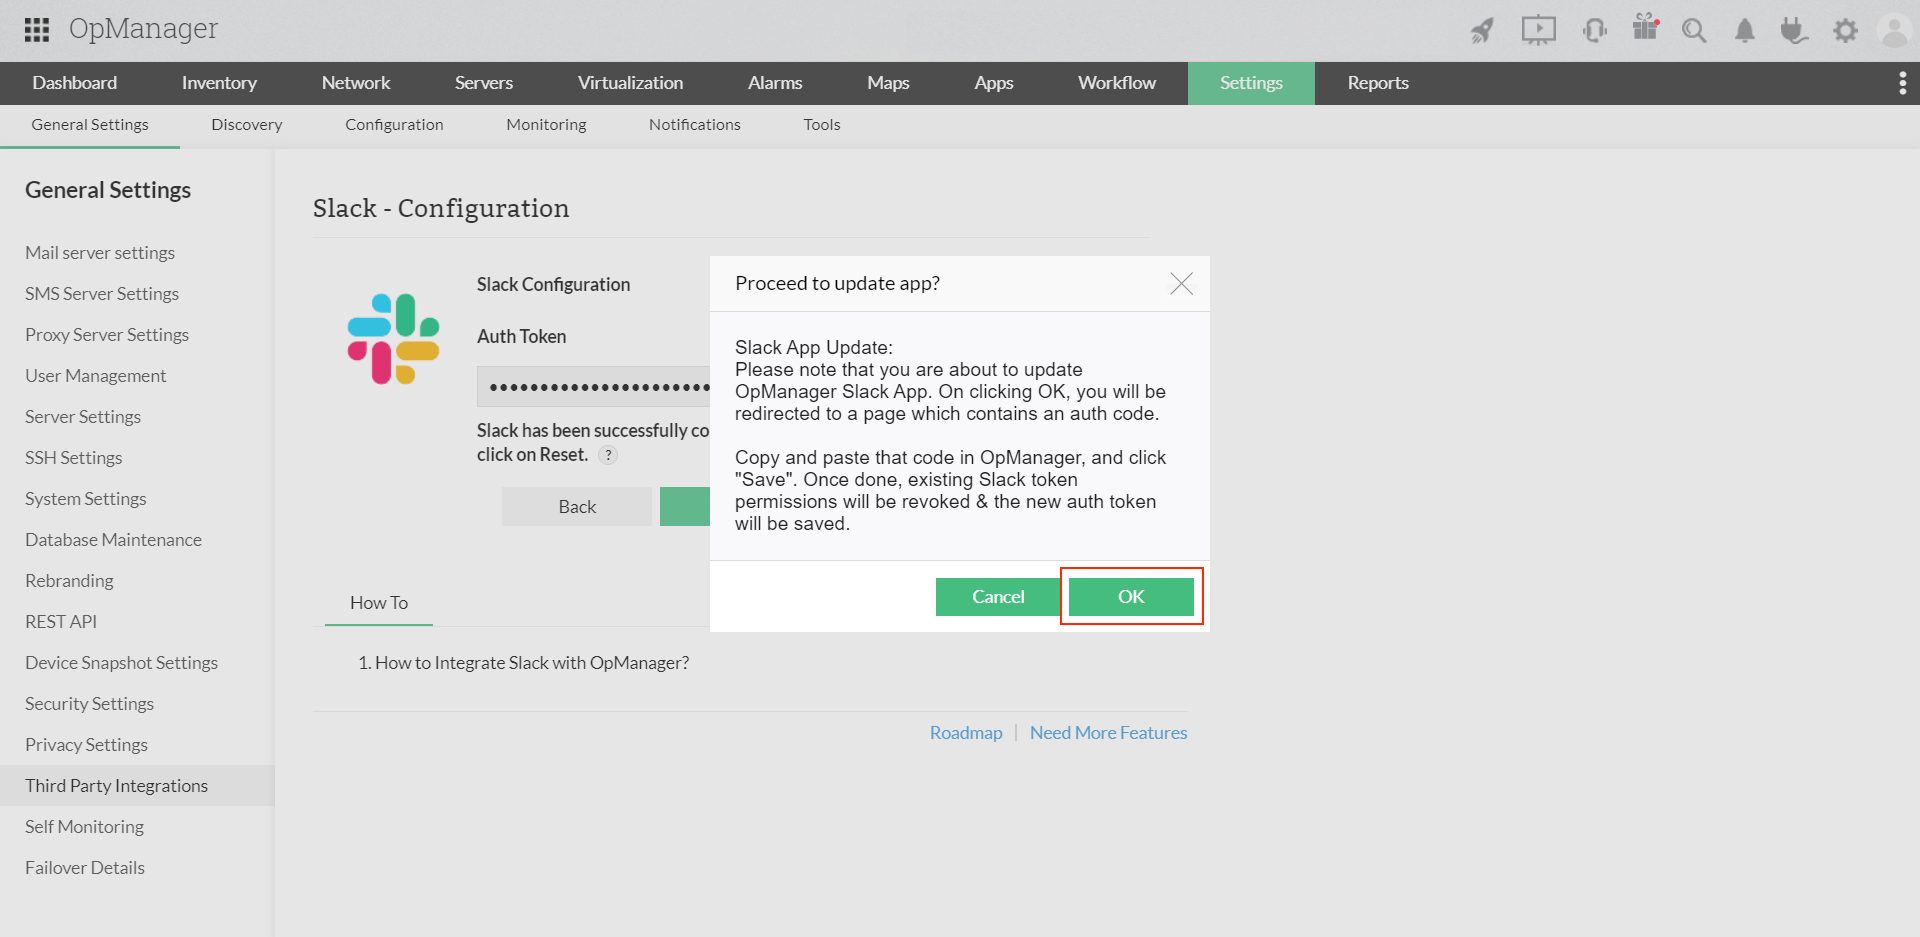The width and height of the screenshot is (1920, 937).
Task: Go to Failover Details
Action: point(85,868)
